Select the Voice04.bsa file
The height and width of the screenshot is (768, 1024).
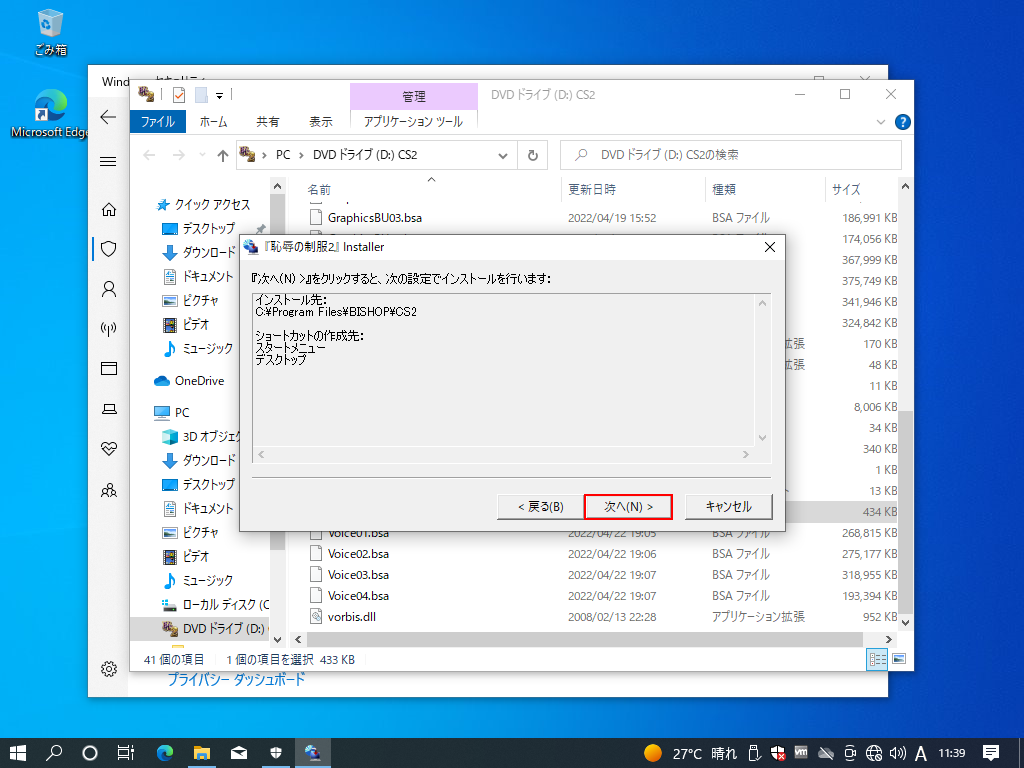[x=358, y=596]
